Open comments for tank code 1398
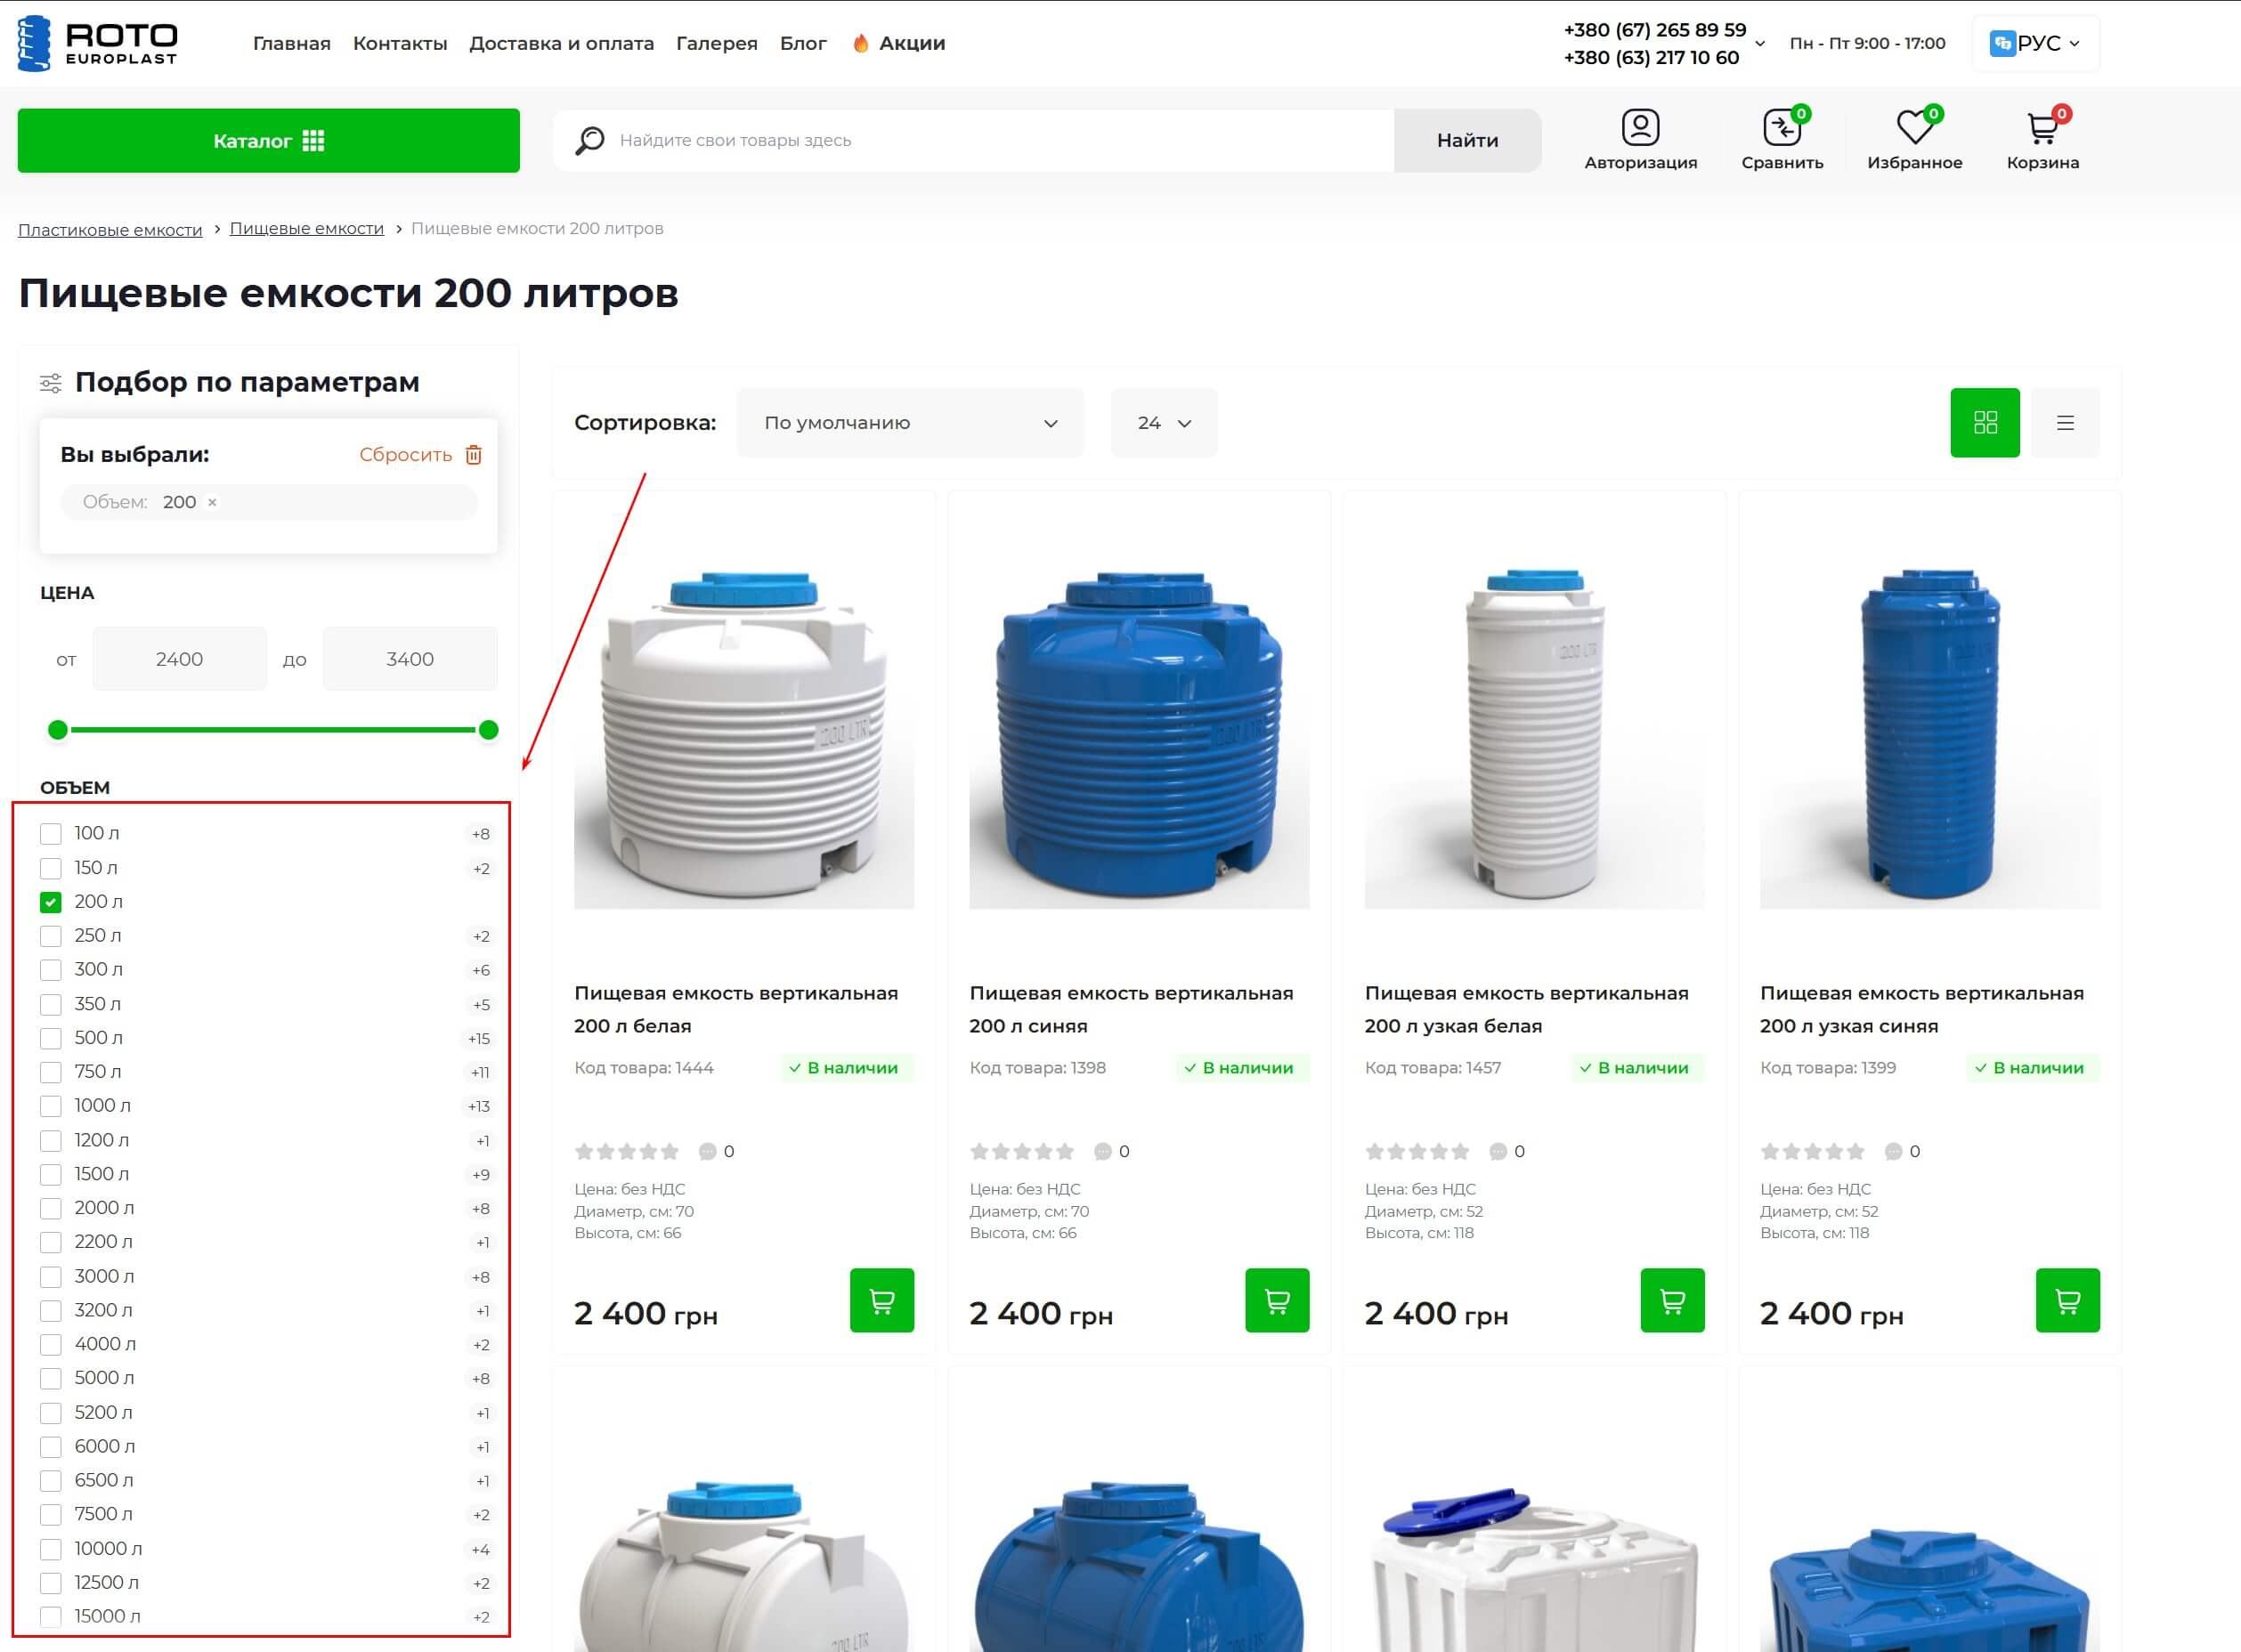The width and height of the screenshot is (2241, 1652). (x=1111, y=1151)
